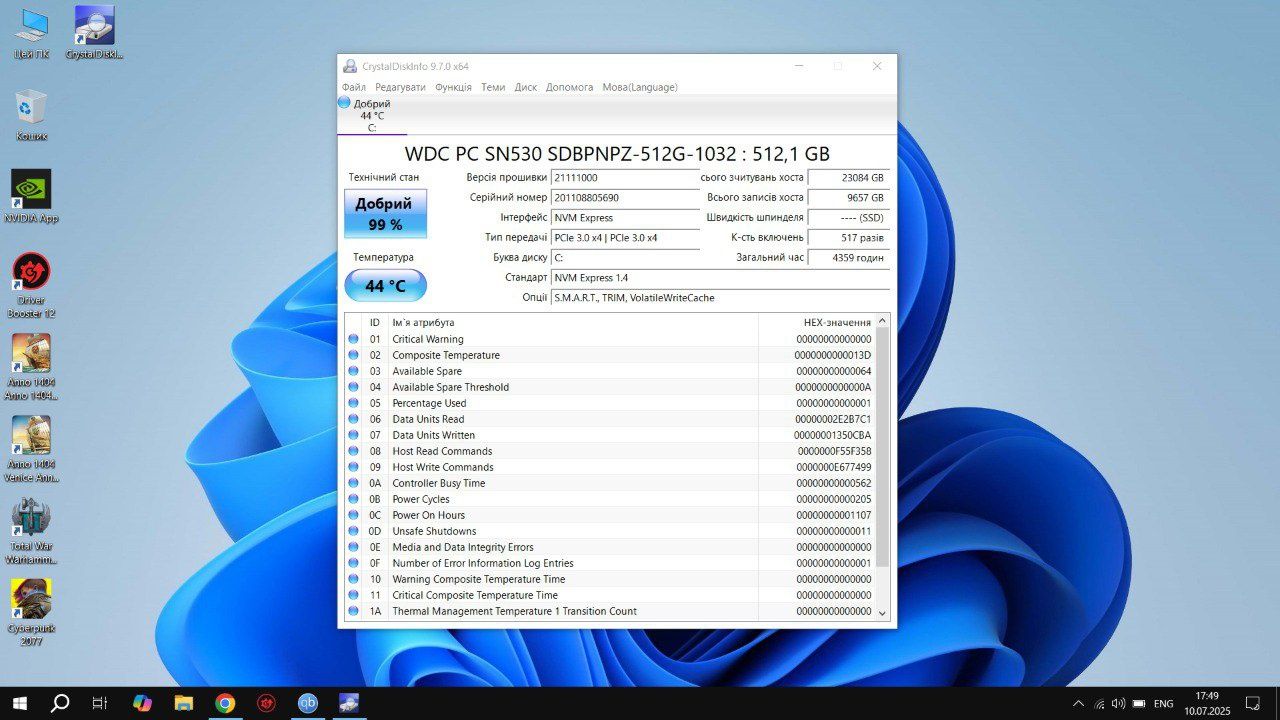Click the host reads value 23084 GB
The height and width of the screenshot is (720, 1280).
(848, 177)
